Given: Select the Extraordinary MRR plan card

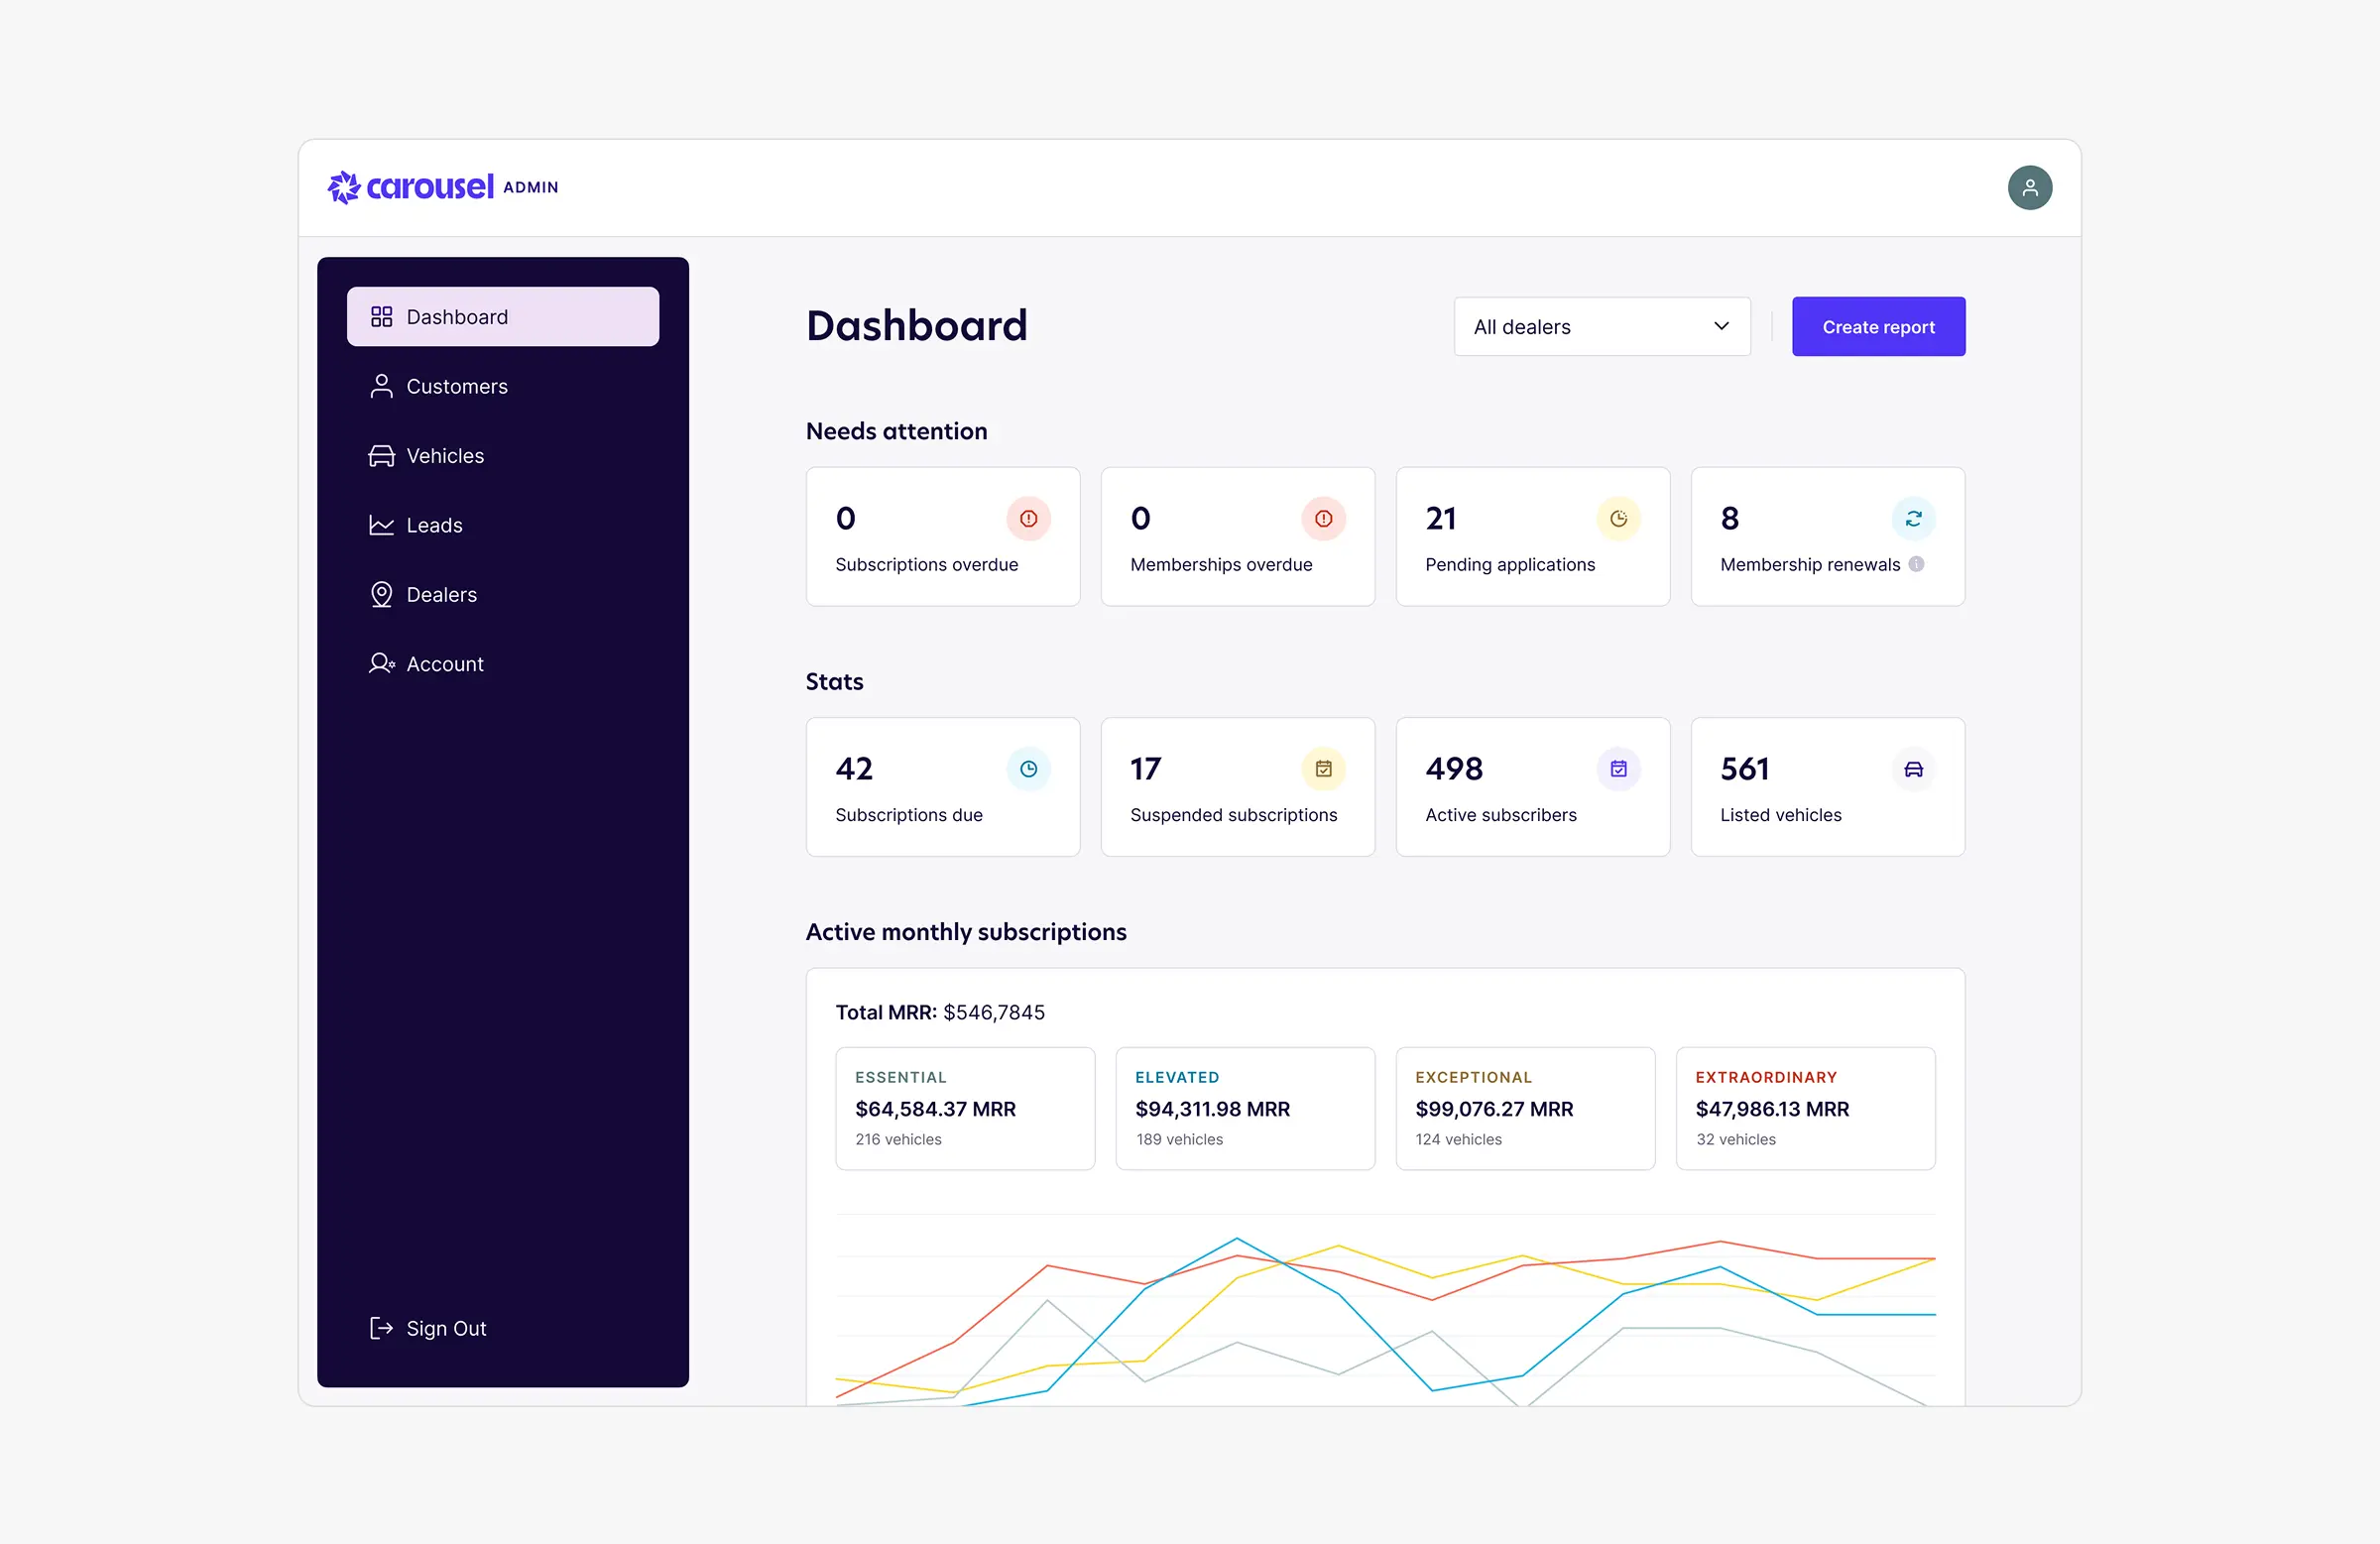Looking at the screenshot, I should [x=1804, y=1108].
